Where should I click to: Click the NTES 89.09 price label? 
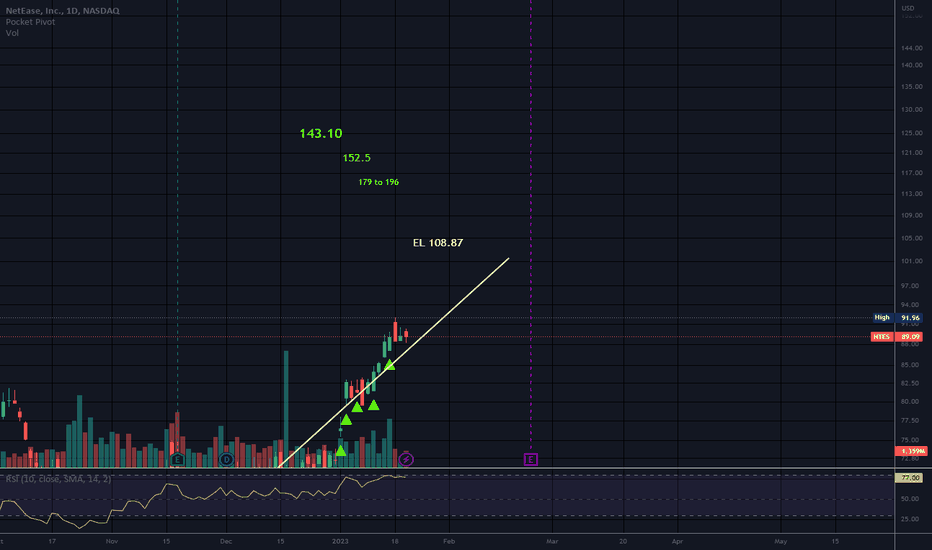tap(897, 337)
